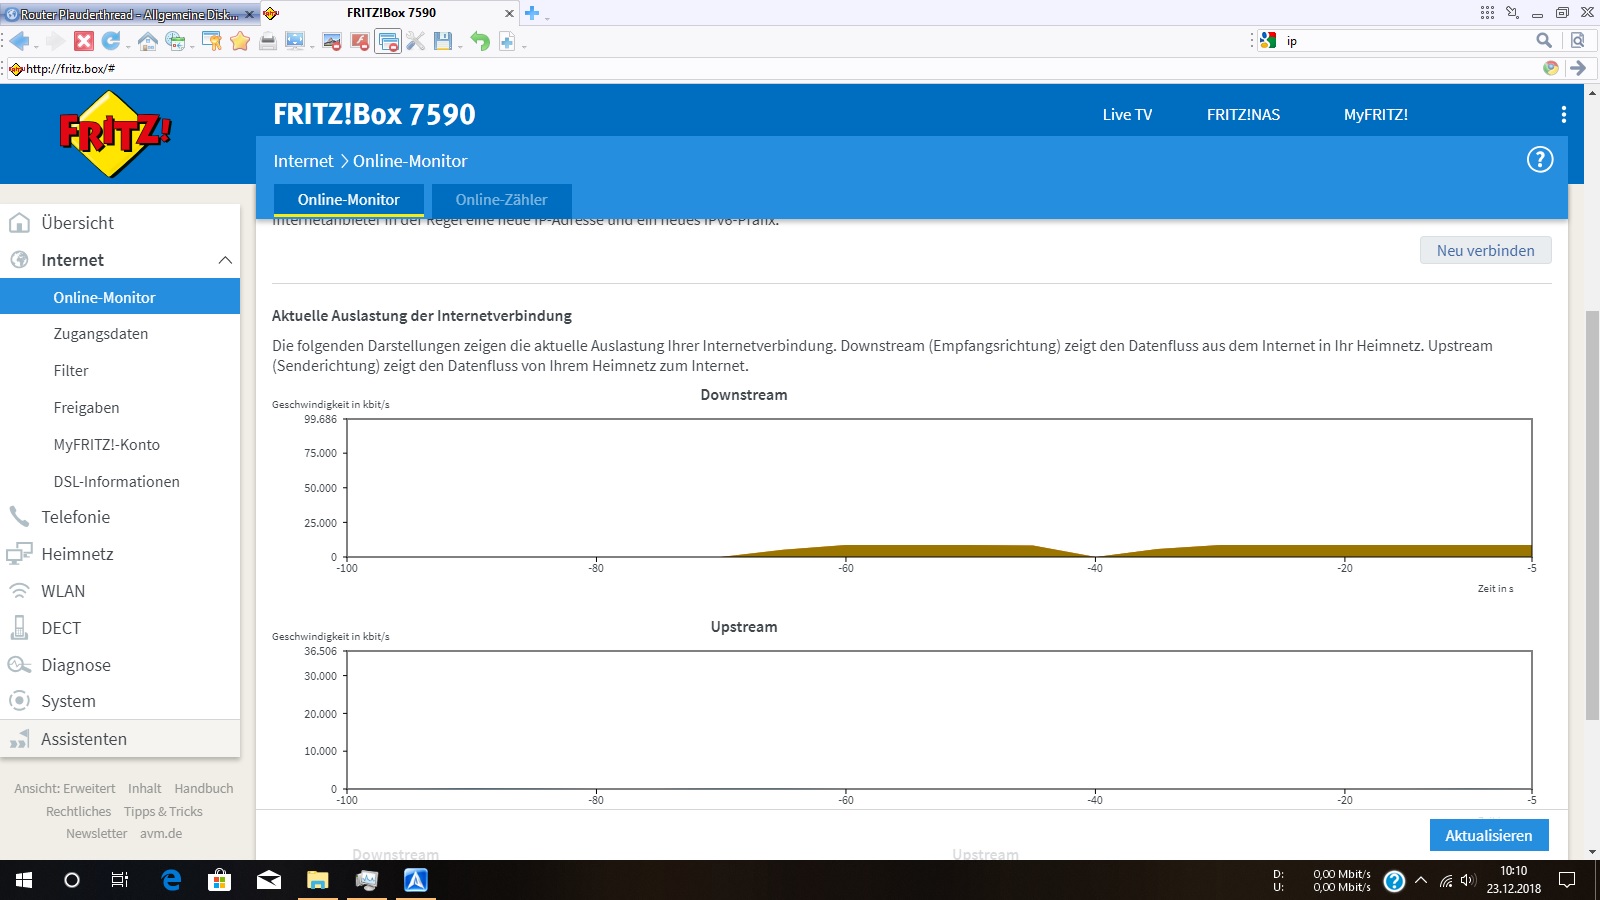1600x900 pixels.
Task: Click the new page plus icon in toolbar
Action: click(507, 41)
